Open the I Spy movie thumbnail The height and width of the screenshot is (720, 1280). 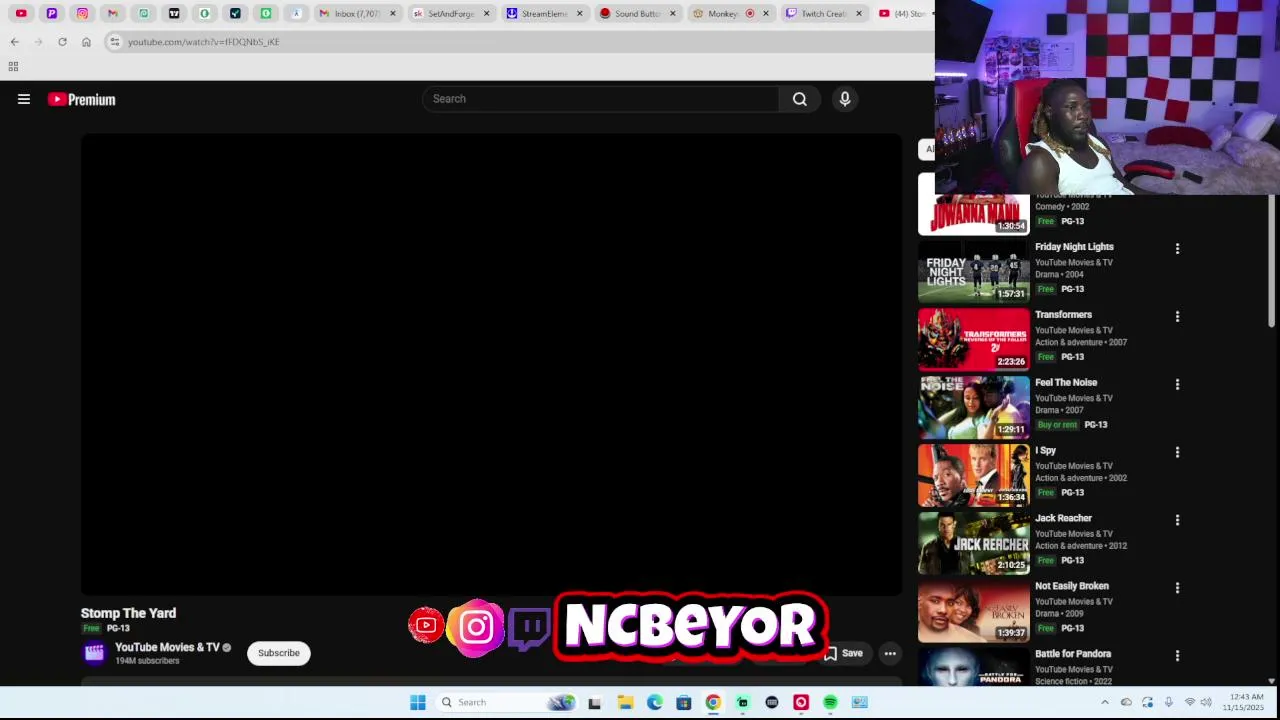[x=973, y=475]
